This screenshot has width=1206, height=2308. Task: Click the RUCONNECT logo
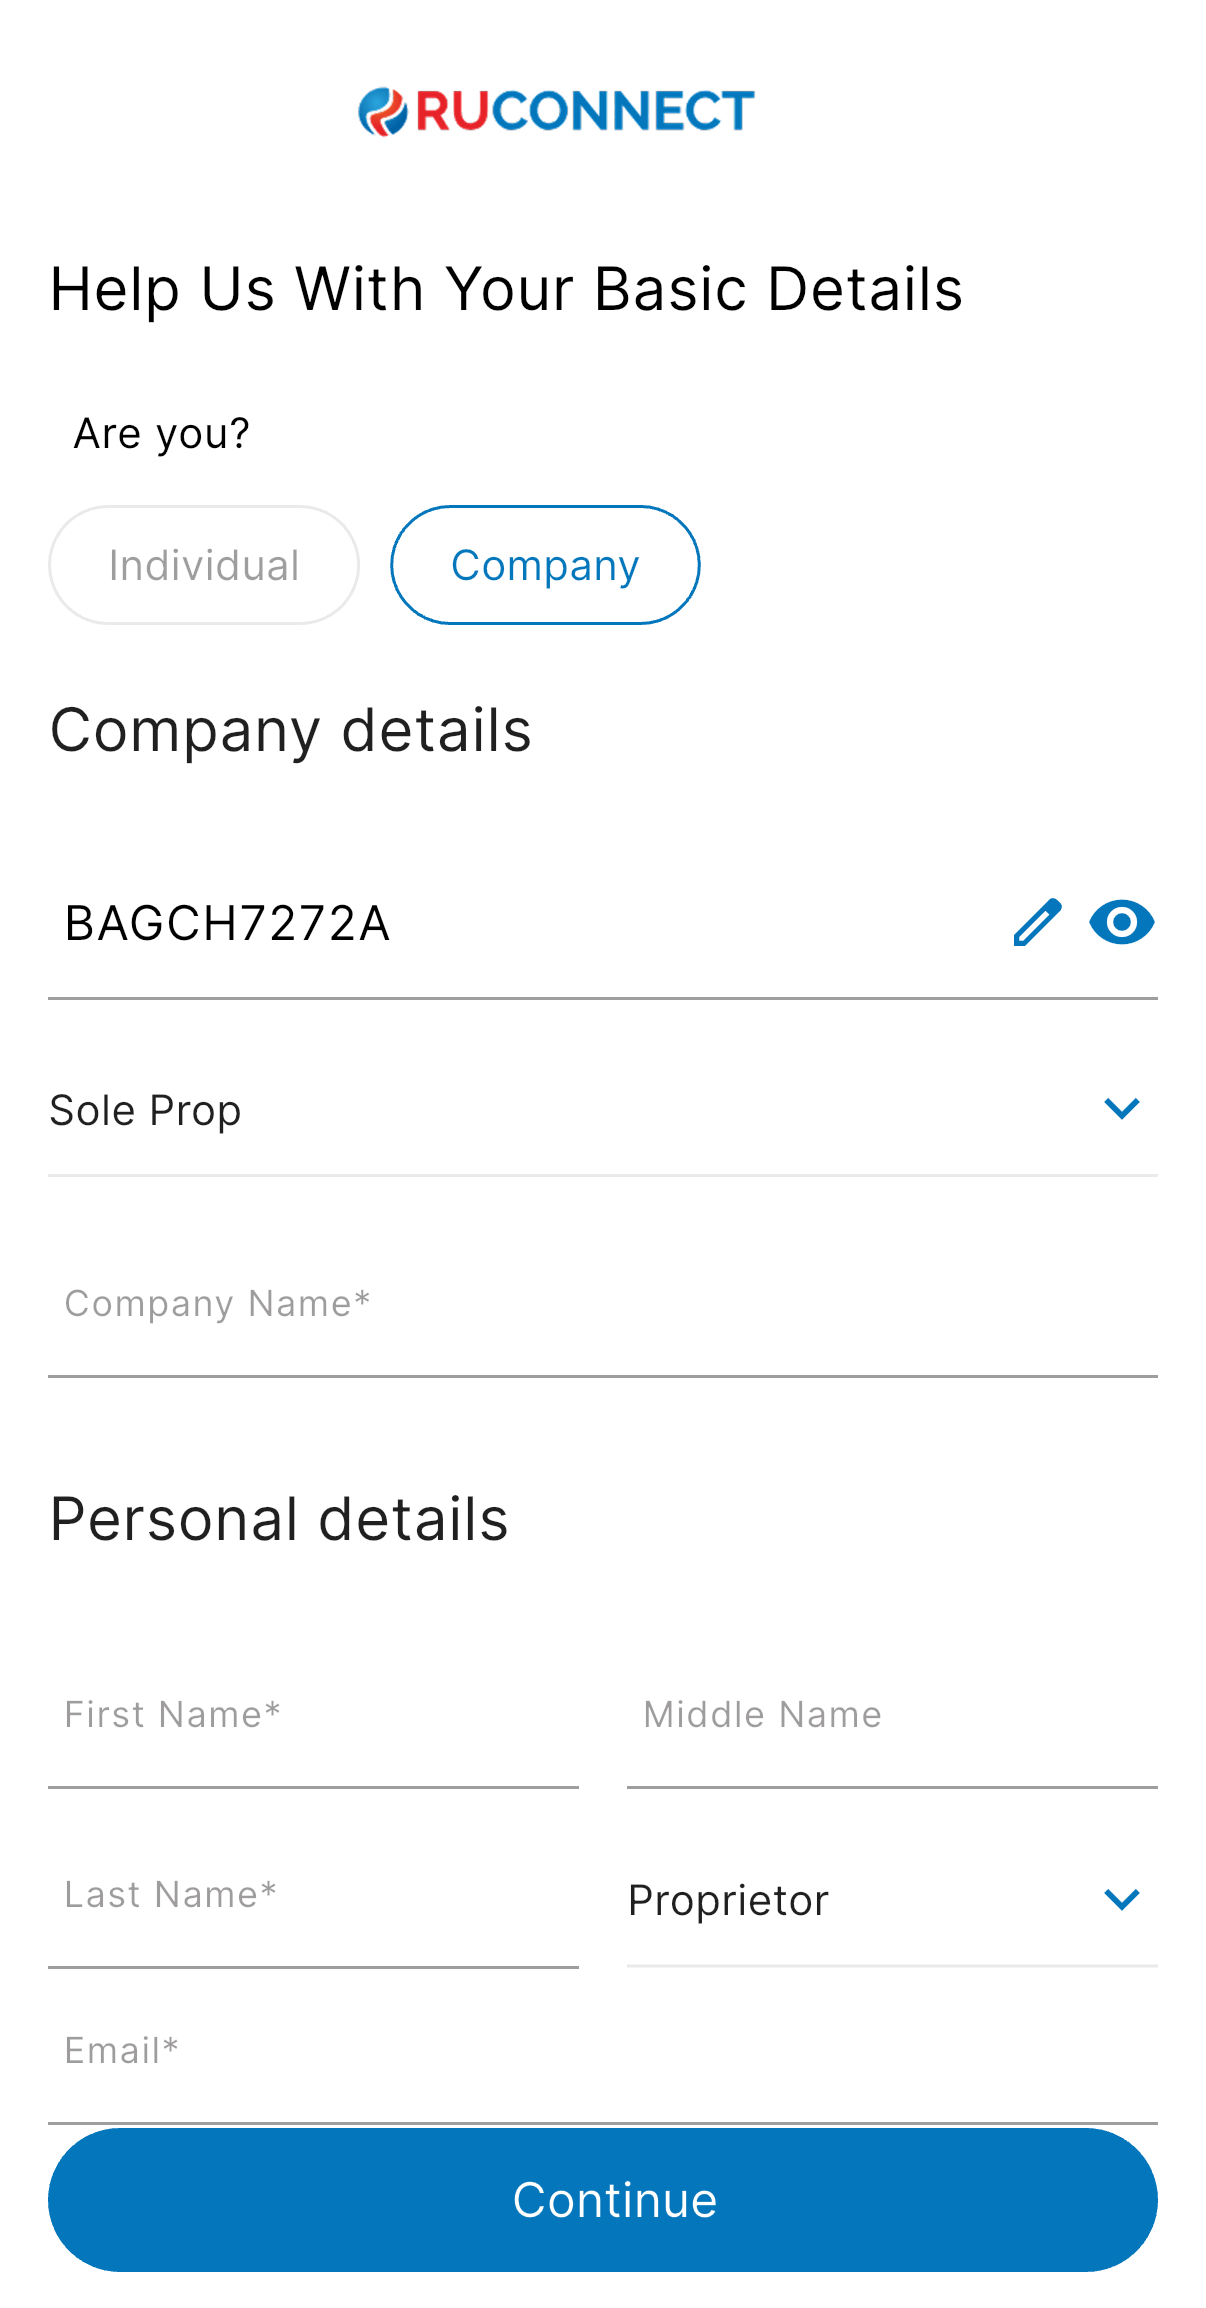(x=557, y=111)
